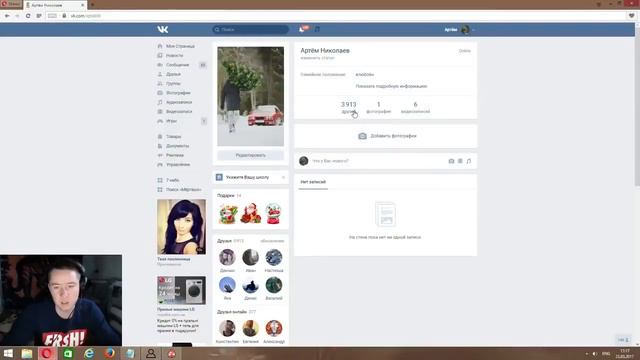Open friend Василий's avatar
The width and height of the screenshot is (640, 360).
point(273,285)
